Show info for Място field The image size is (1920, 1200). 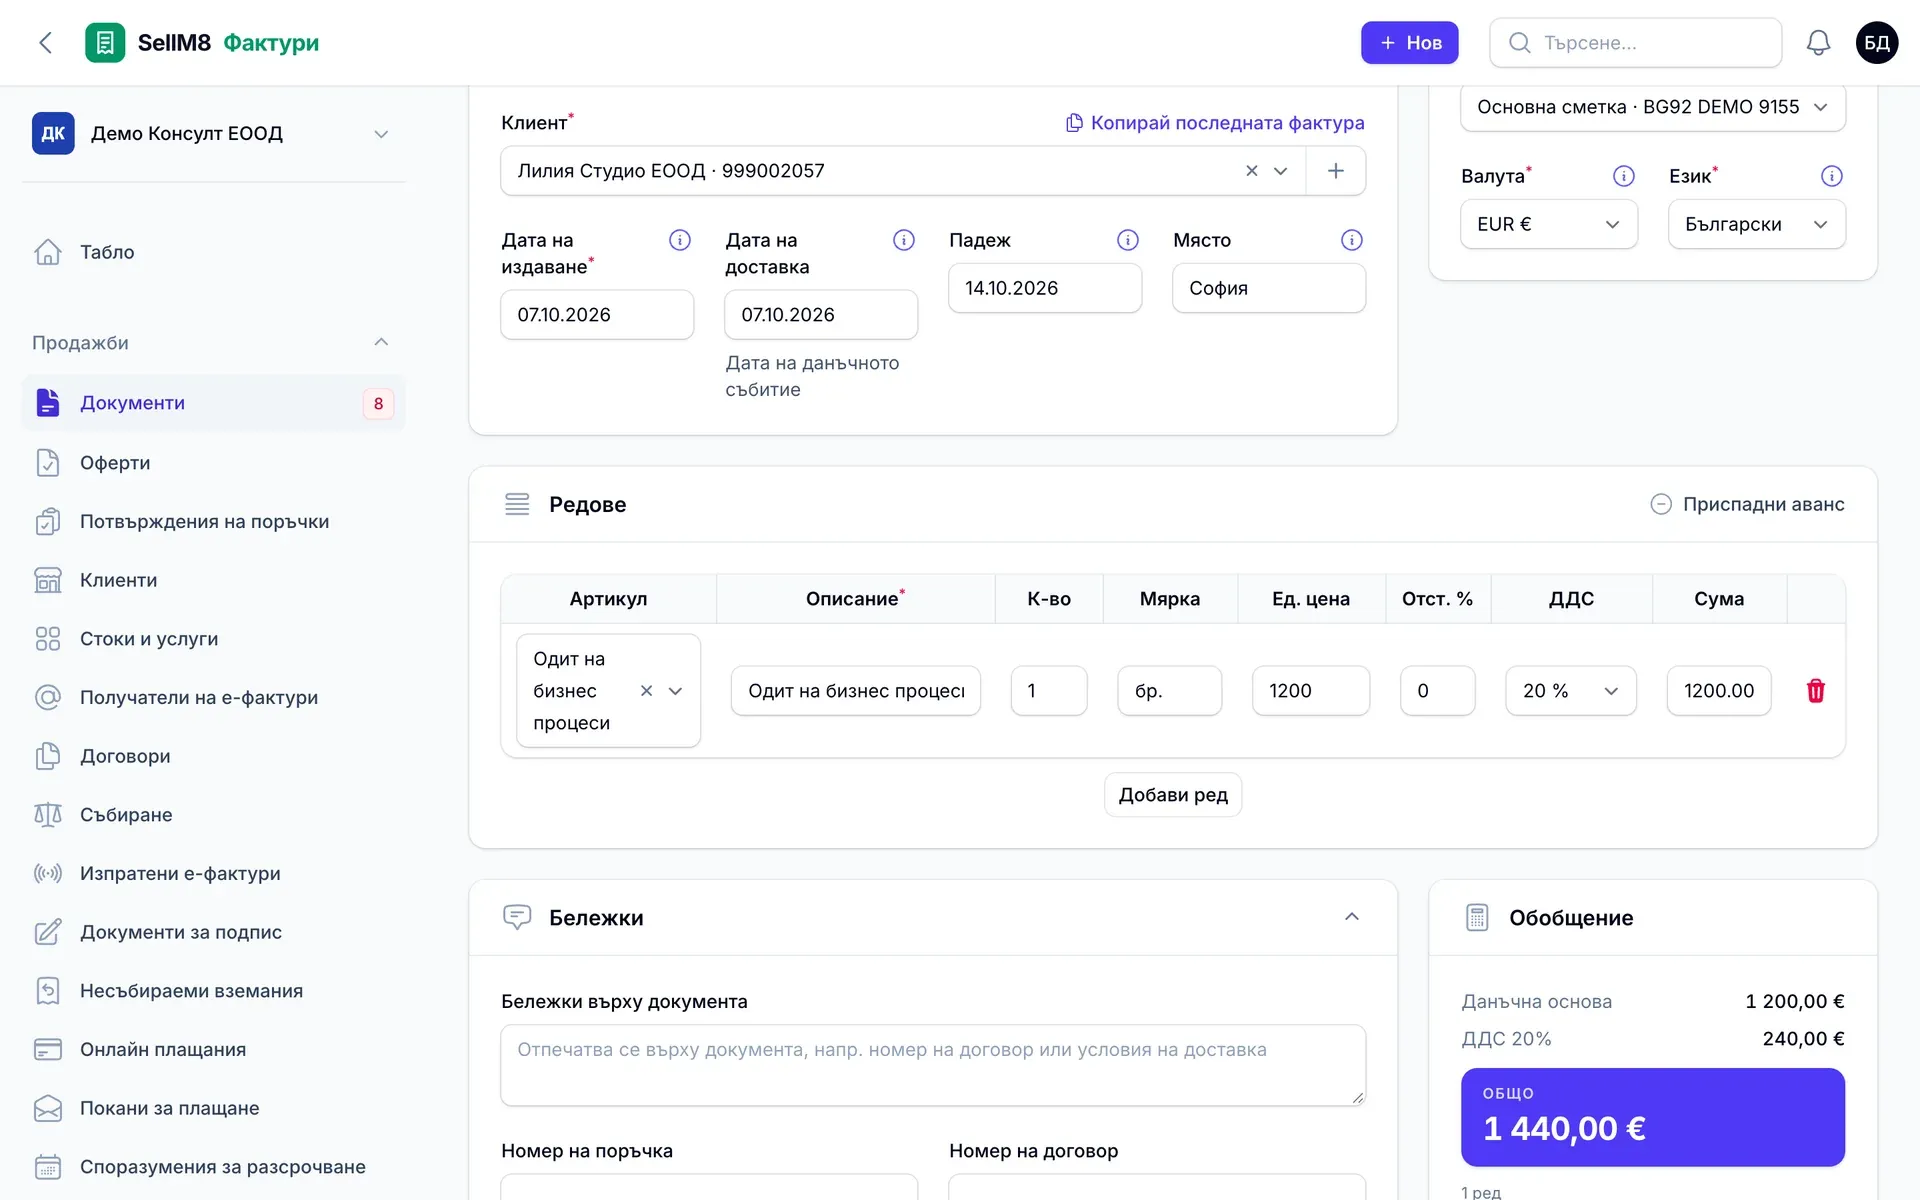pyautogui.click(x=1352, y=240)
